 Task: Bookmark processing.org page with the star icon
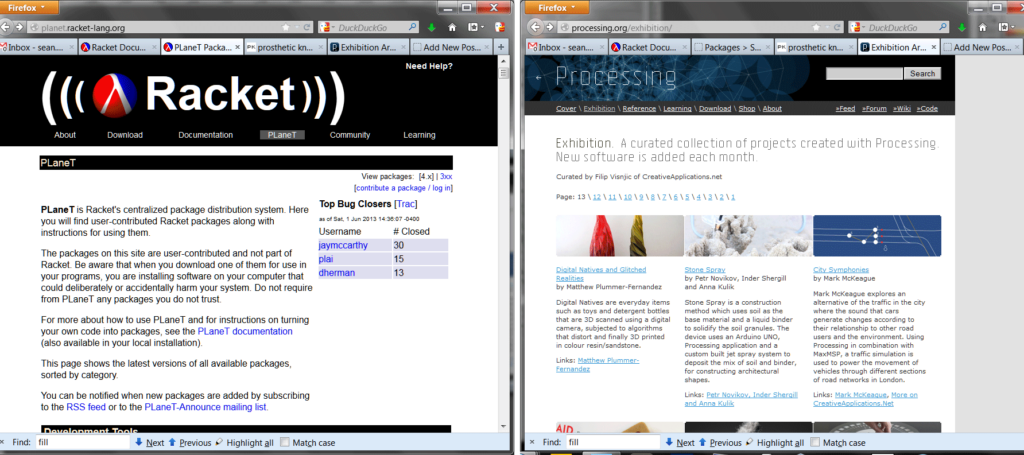click(x=817, y=27)
